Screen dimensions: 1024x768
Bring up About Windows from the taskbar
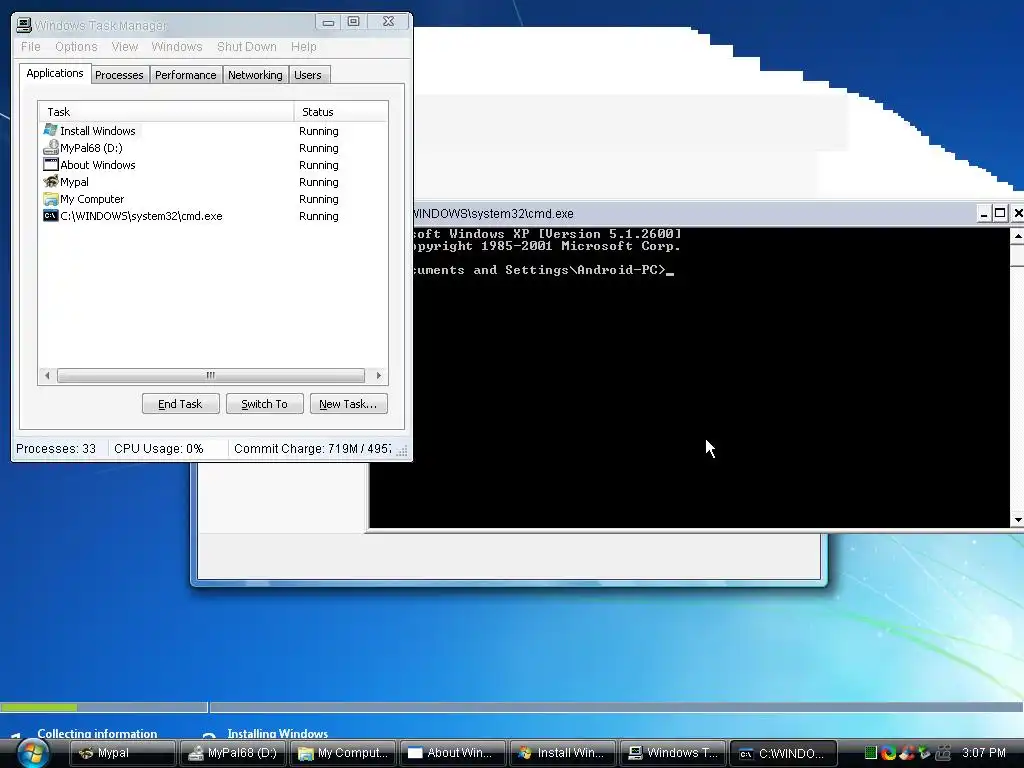click(x=453, y=753)
